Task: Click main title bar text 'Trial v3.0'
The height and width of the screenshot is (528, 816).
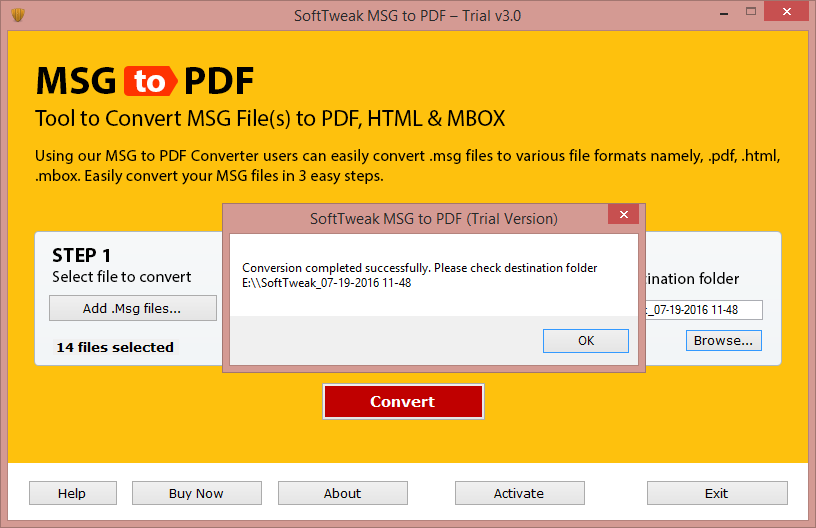Action: click(x=492, y=16)
